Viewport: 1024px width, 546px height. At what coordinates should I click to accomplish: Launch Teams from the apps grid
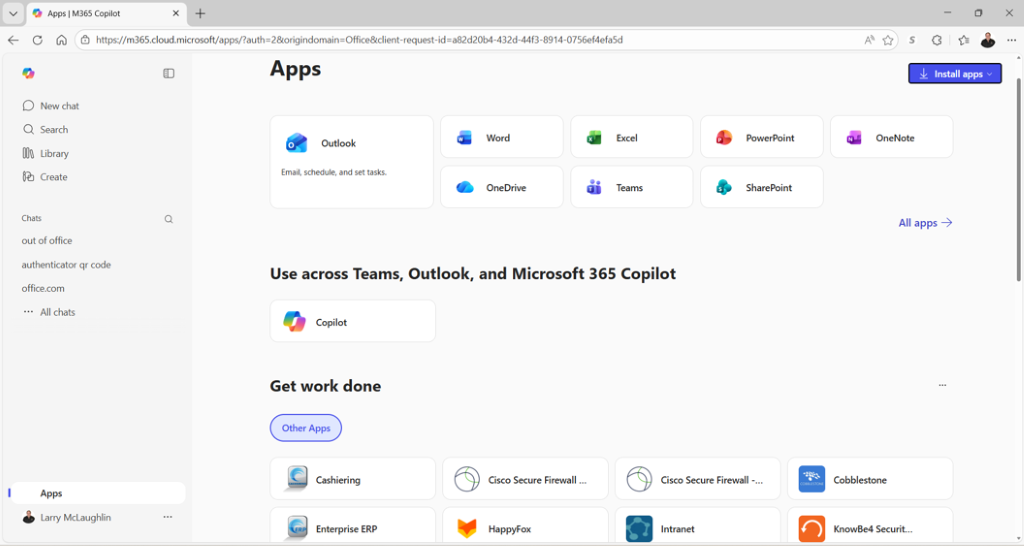(632, 187)
